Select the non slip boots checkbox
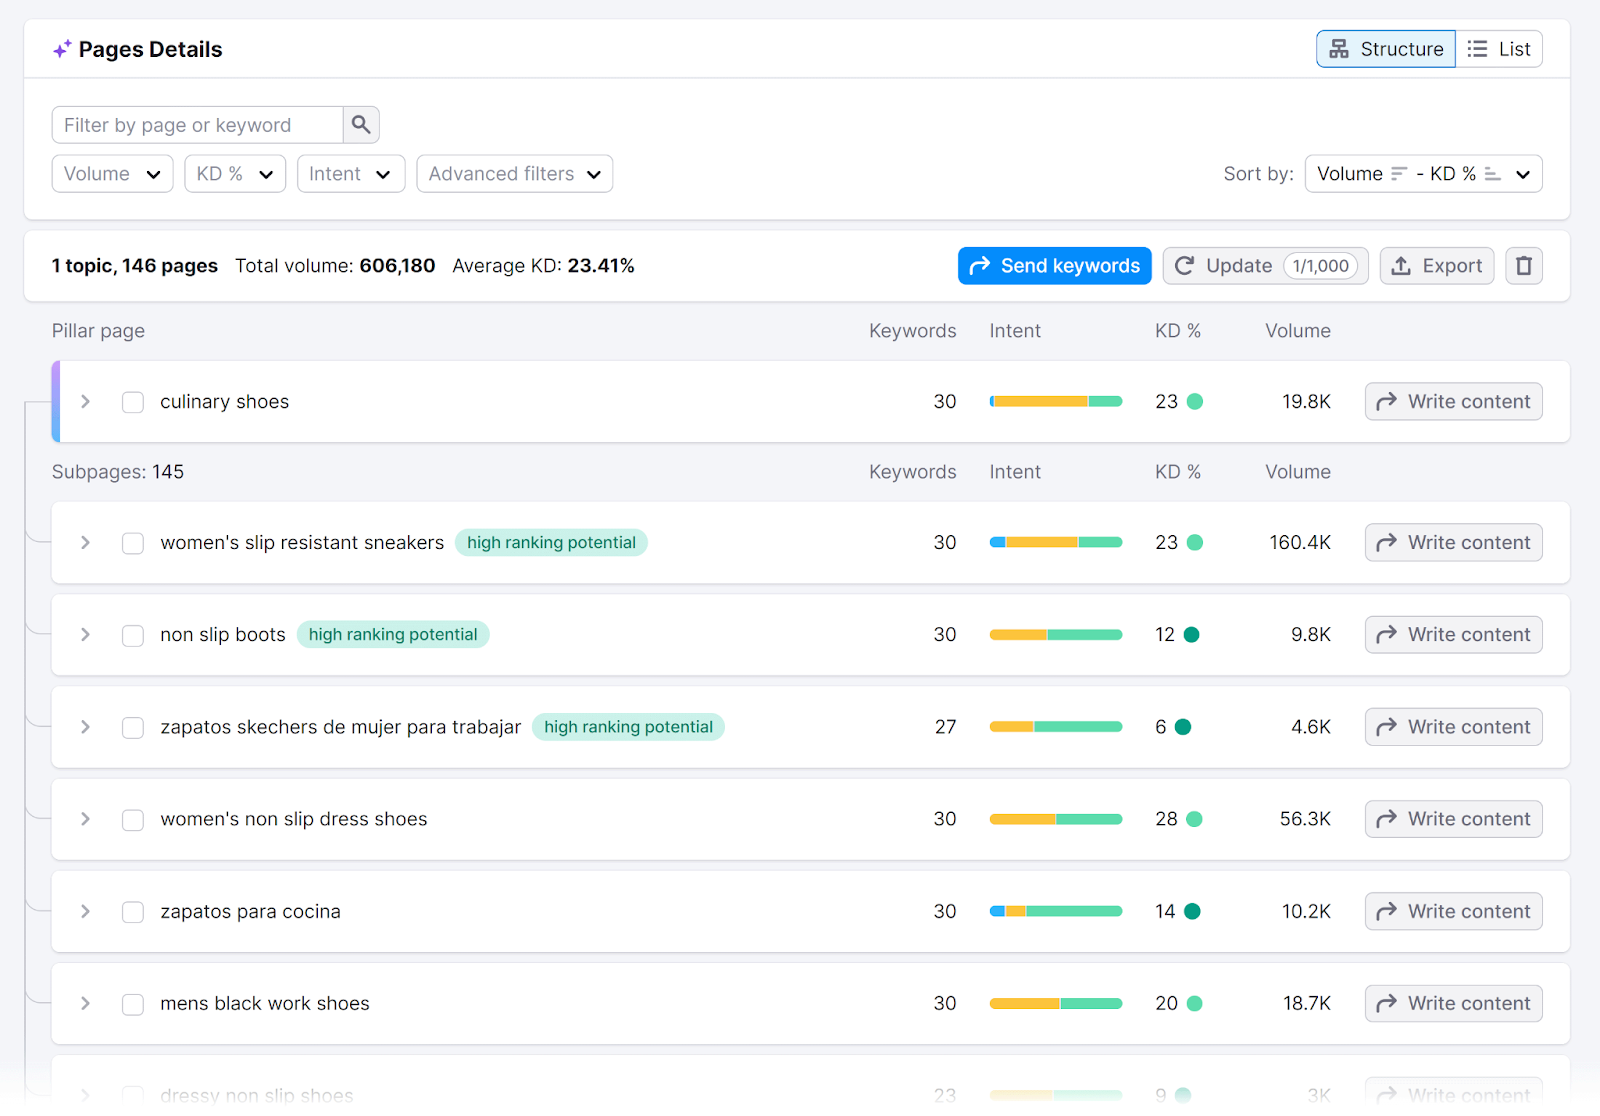The width and height of the screenshot is (1600, 1116). click(132, 635)
